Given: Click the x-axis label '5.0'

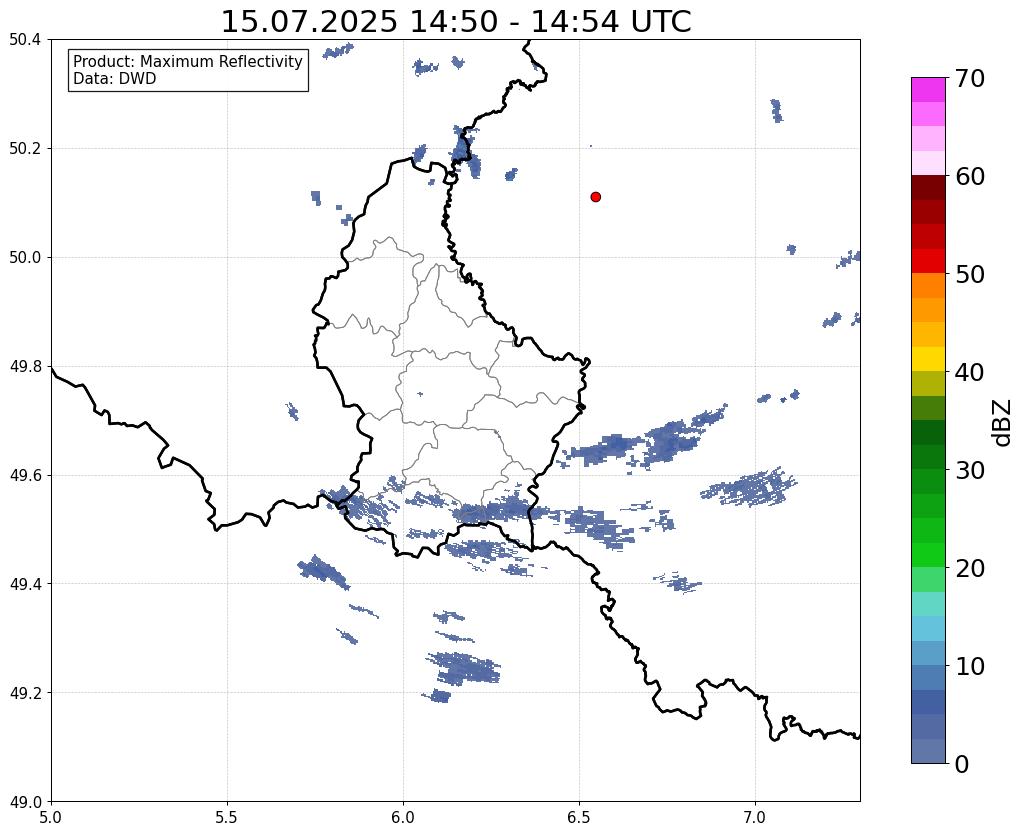Looking at the screenshot, I should [x=51, y=817].
